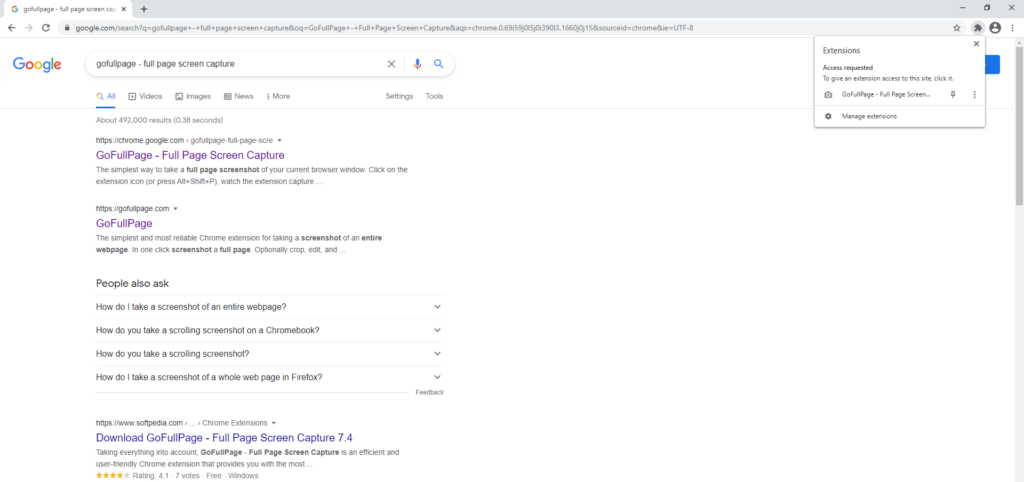Switch to the All results tab
Screen dimensions: 1024x482
[x=106, y=96]
